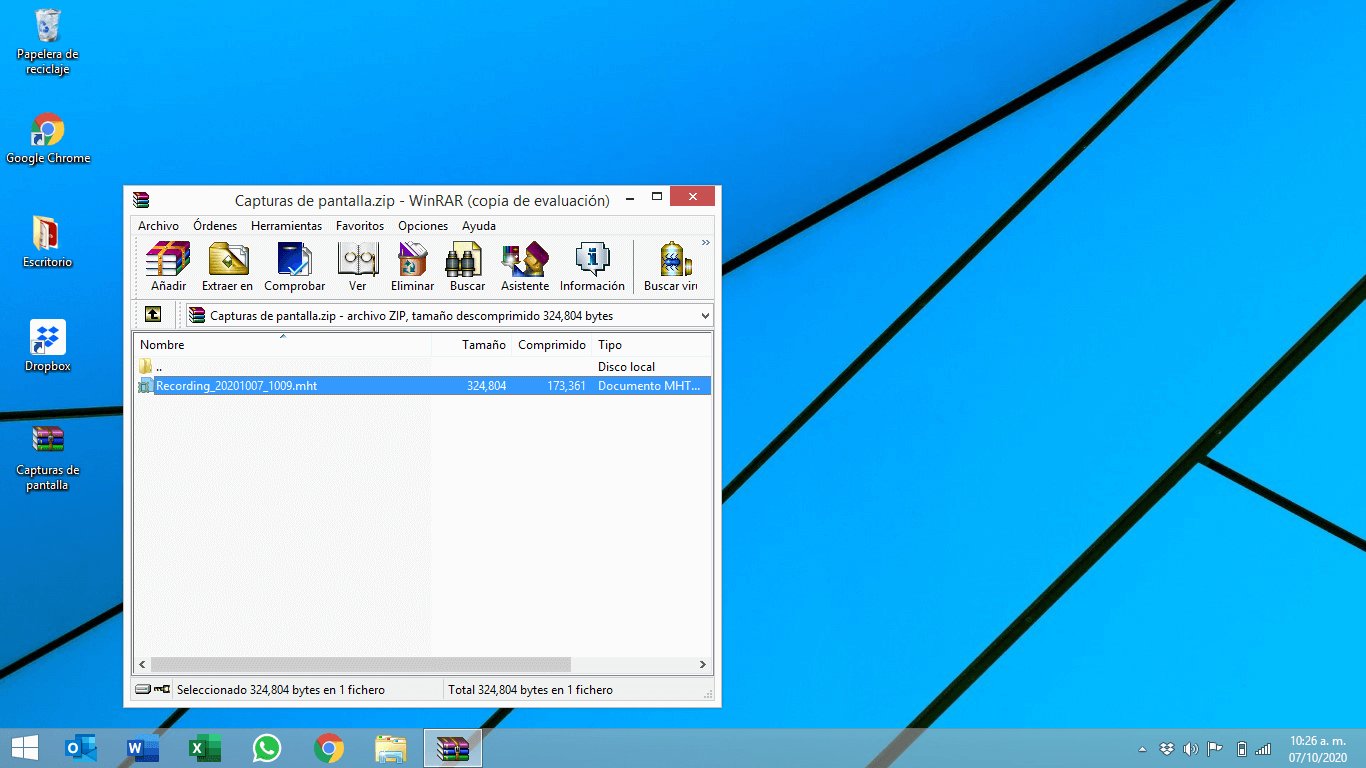1366x768 pixels.
Task: Open the Órdenes menu
Action: (215, 226)
